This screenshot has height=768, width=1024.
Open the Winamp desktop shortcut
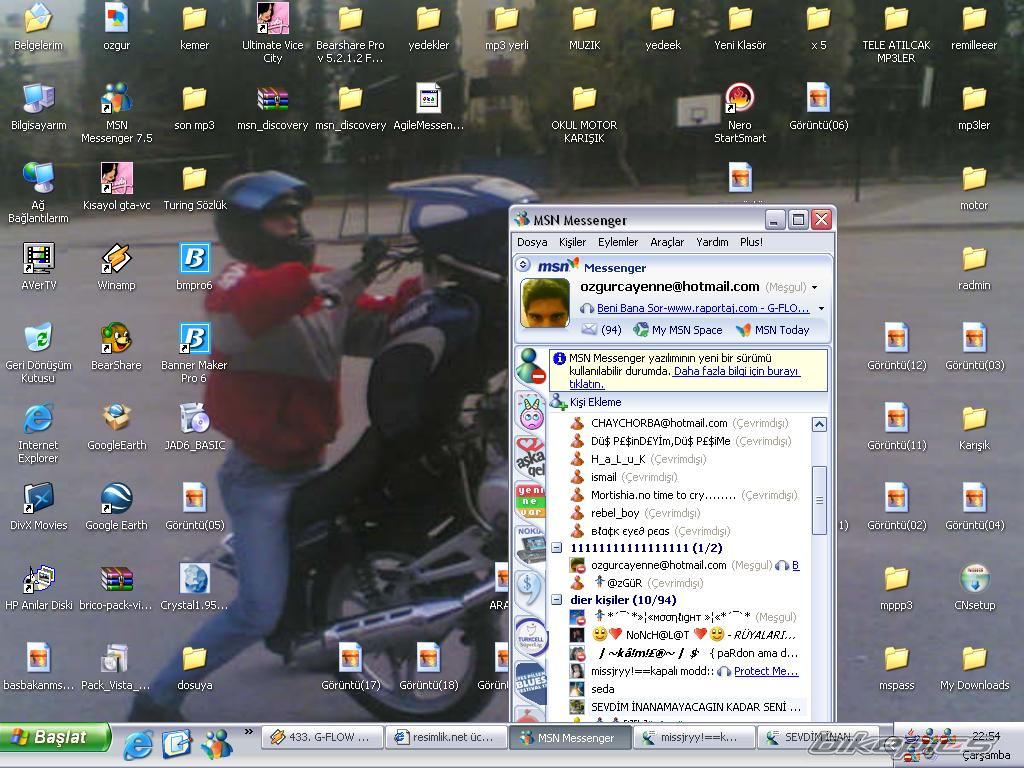pyautogui.click(x=116, y=267)
